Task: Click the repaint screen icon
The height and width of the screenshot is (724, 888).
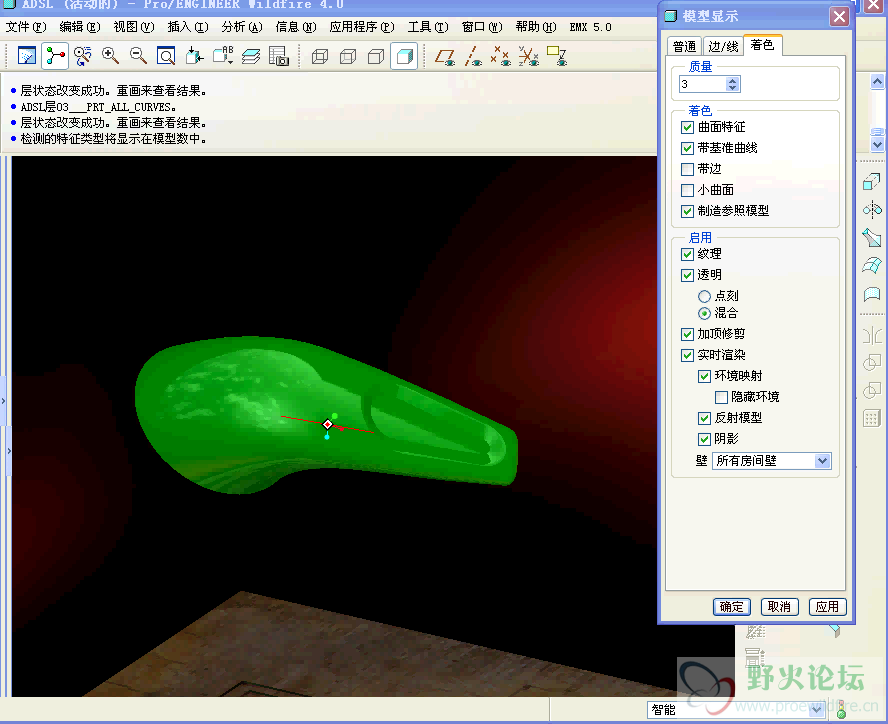Action: pyautogui.click(x=27, y=56)
